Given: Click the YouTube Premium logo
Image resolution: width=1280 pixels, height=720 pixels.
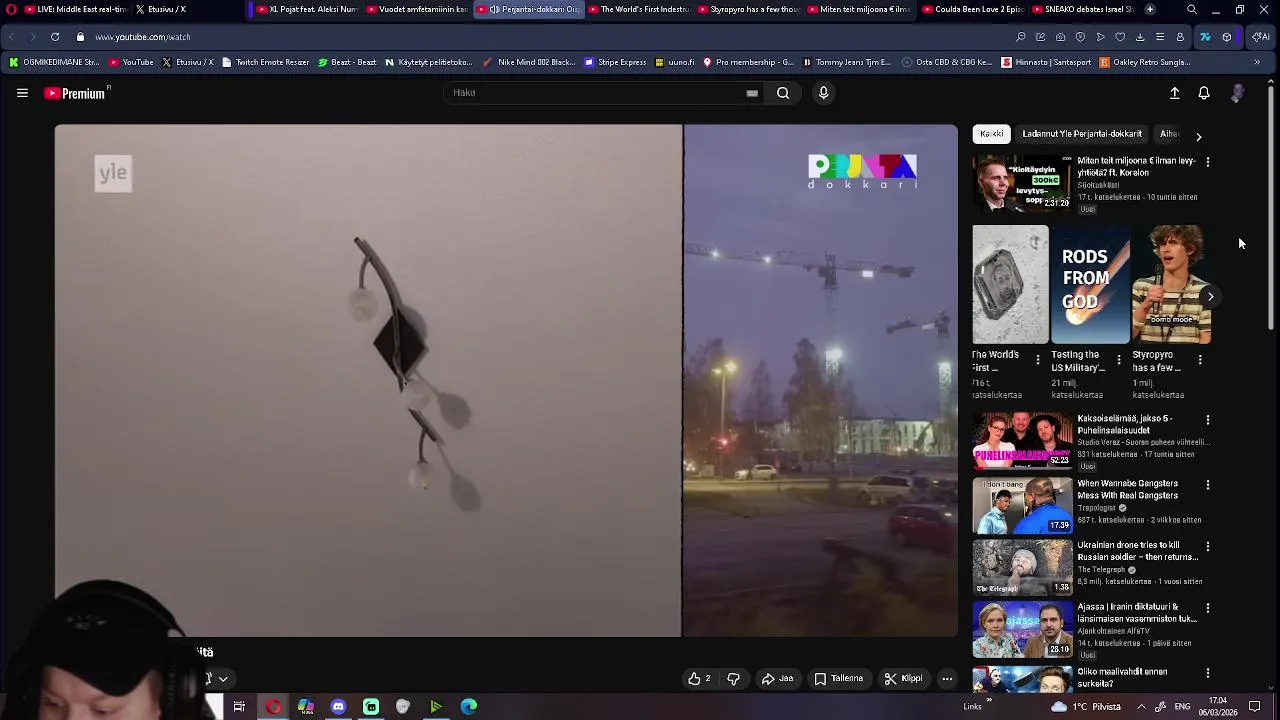Looking at the screenshot, I should [77, 93].
